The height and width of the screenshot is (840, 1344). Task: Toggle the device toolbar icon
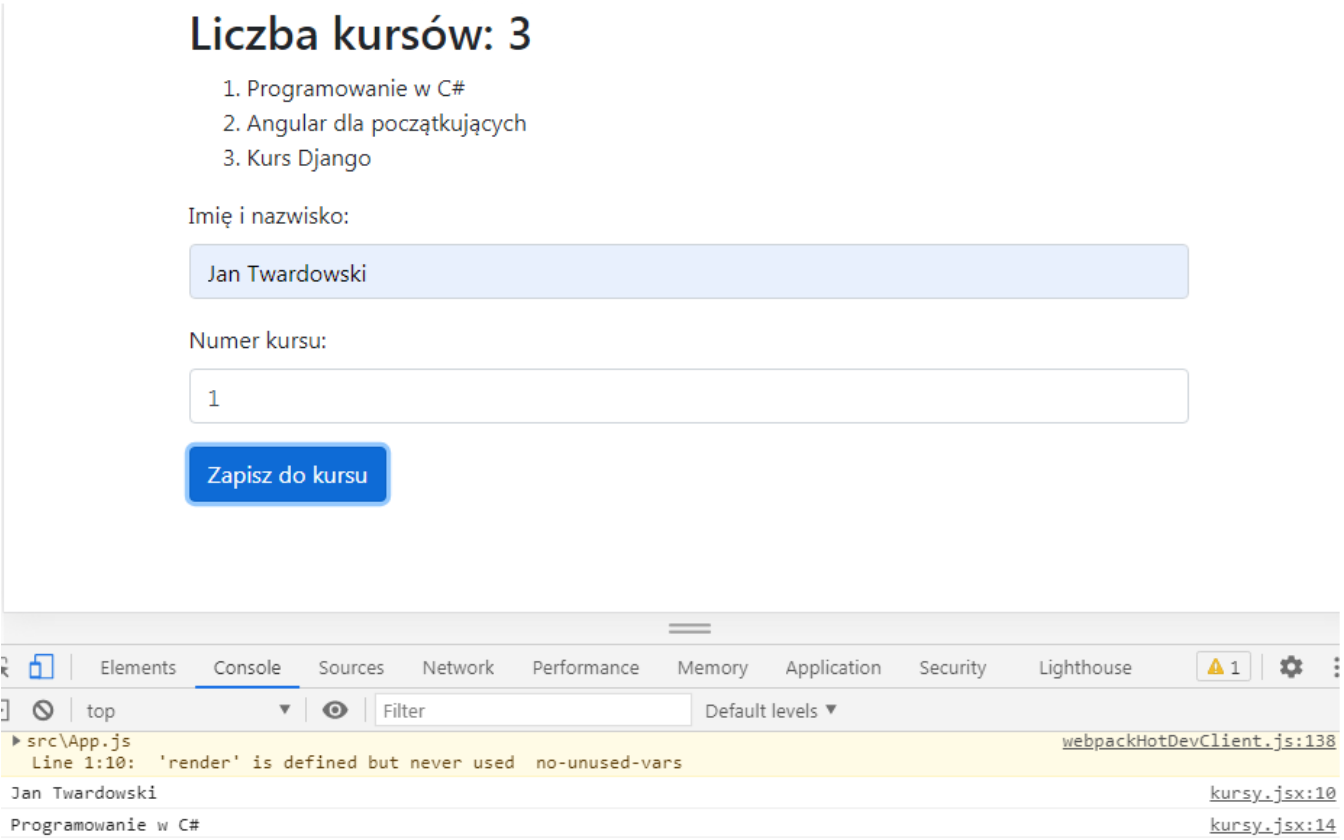41,667
